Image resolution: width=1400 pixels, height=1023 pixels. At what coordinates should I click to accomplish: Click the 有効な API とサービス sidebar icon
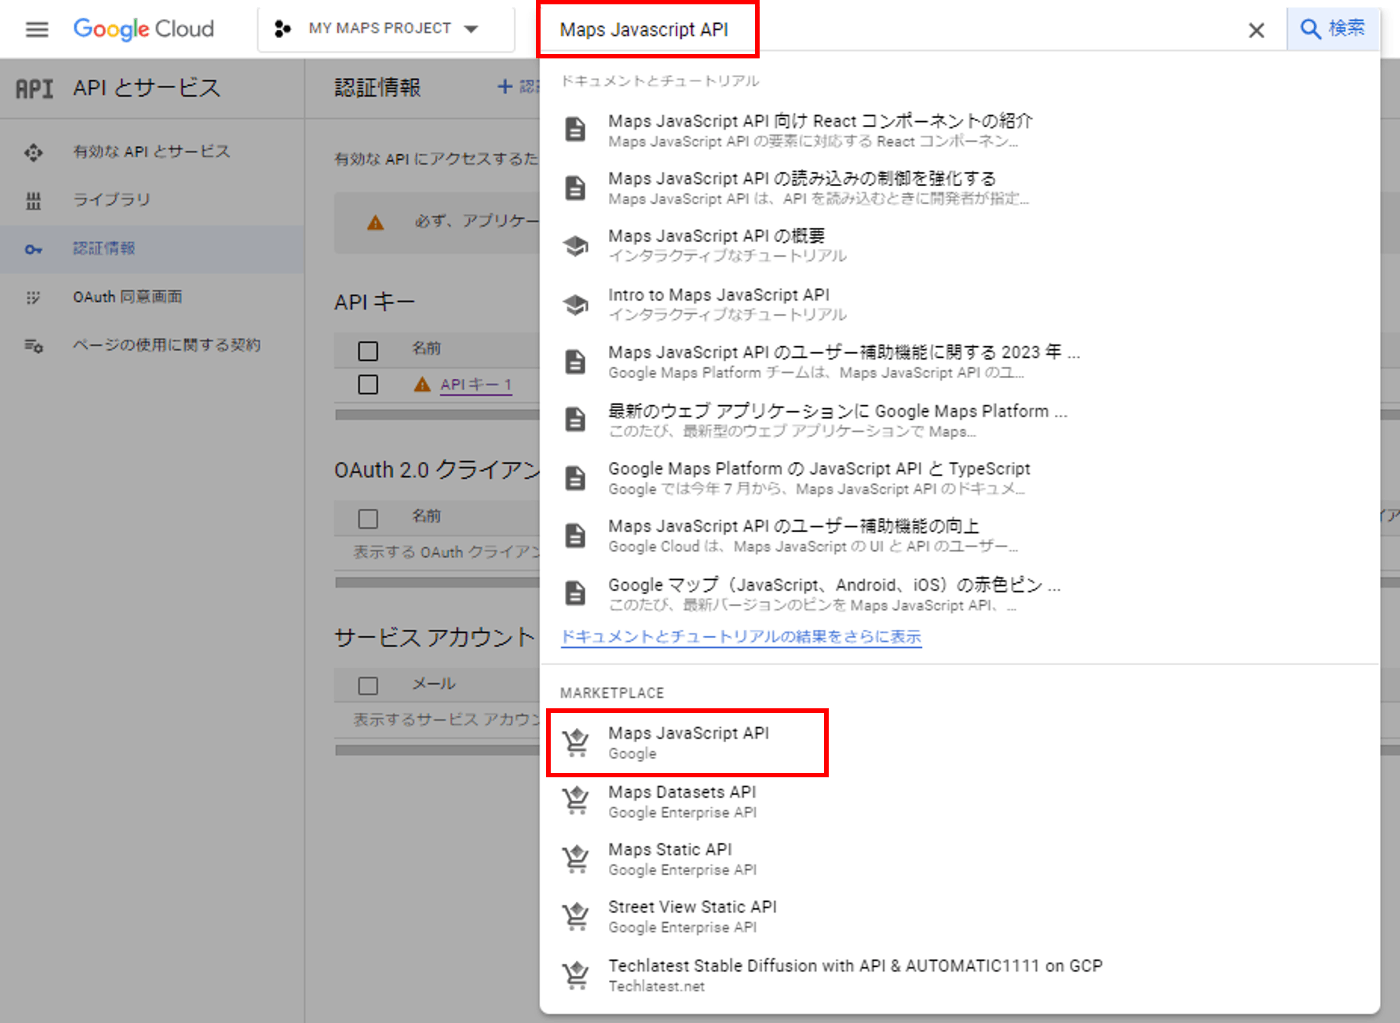click(34, 152)
